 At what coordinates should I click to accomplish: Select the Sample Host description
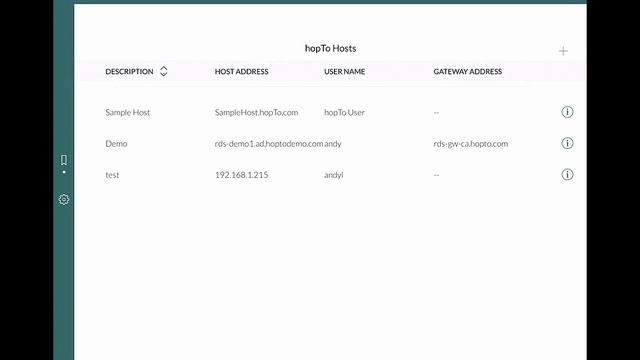tap(128, 112)
